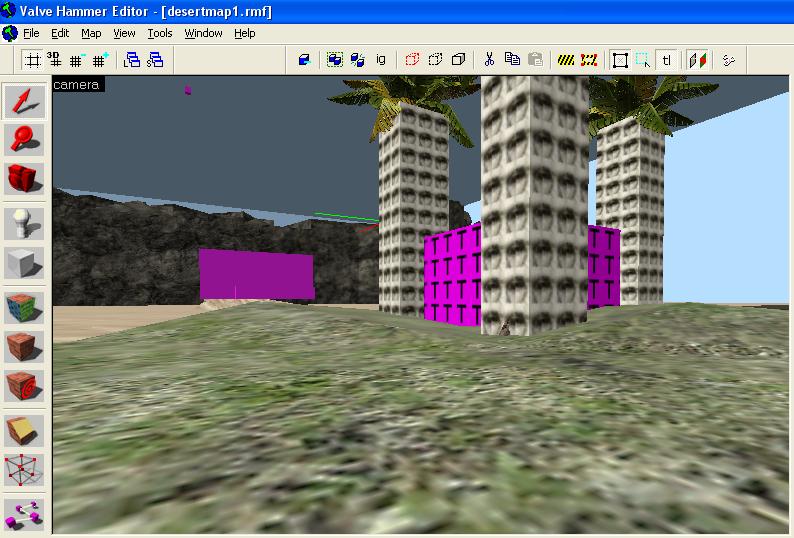Viewport: 794px width, 538px height.
Task: Select the Selection arrow tool
Action: [x=24, y=101]
